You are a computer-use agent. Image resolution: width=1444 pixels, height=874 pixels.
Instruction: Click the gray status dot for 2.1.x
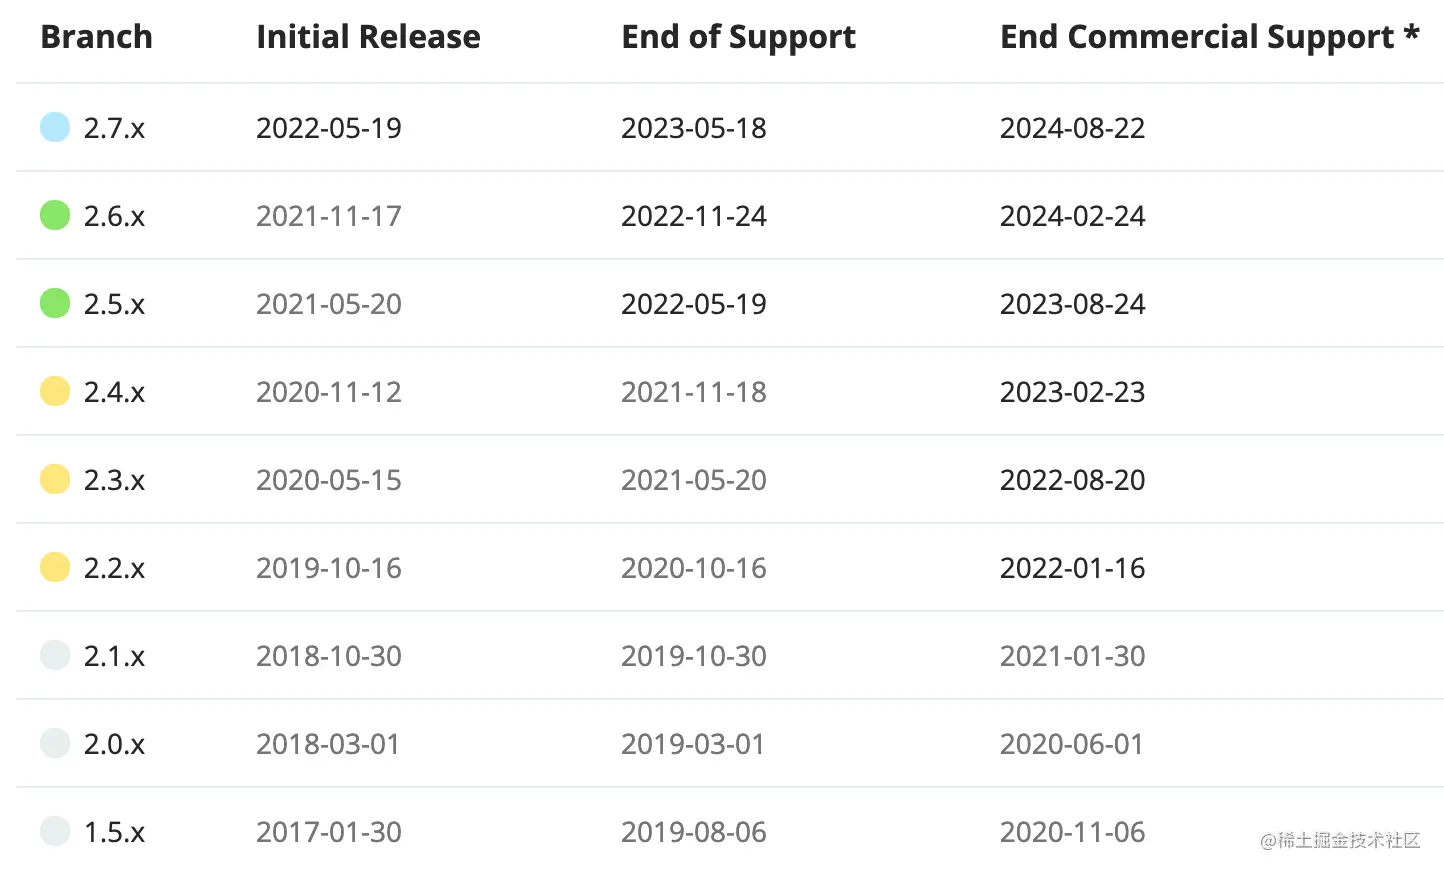coord(55,655)
